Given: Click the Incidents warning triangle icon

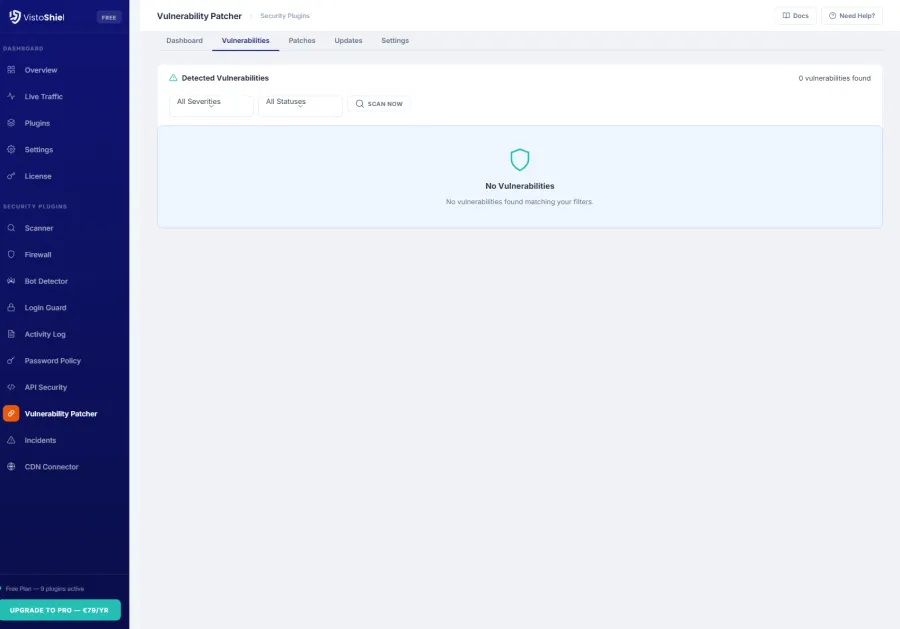Looking at the screenshot, I should click(x=11, y=440).
